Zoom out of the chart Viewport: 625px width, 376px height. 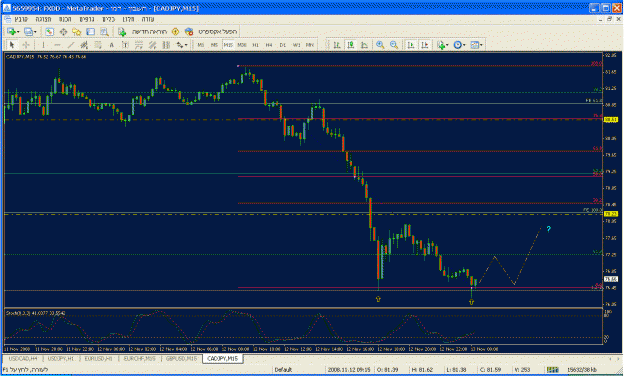(x=394, y=45)
